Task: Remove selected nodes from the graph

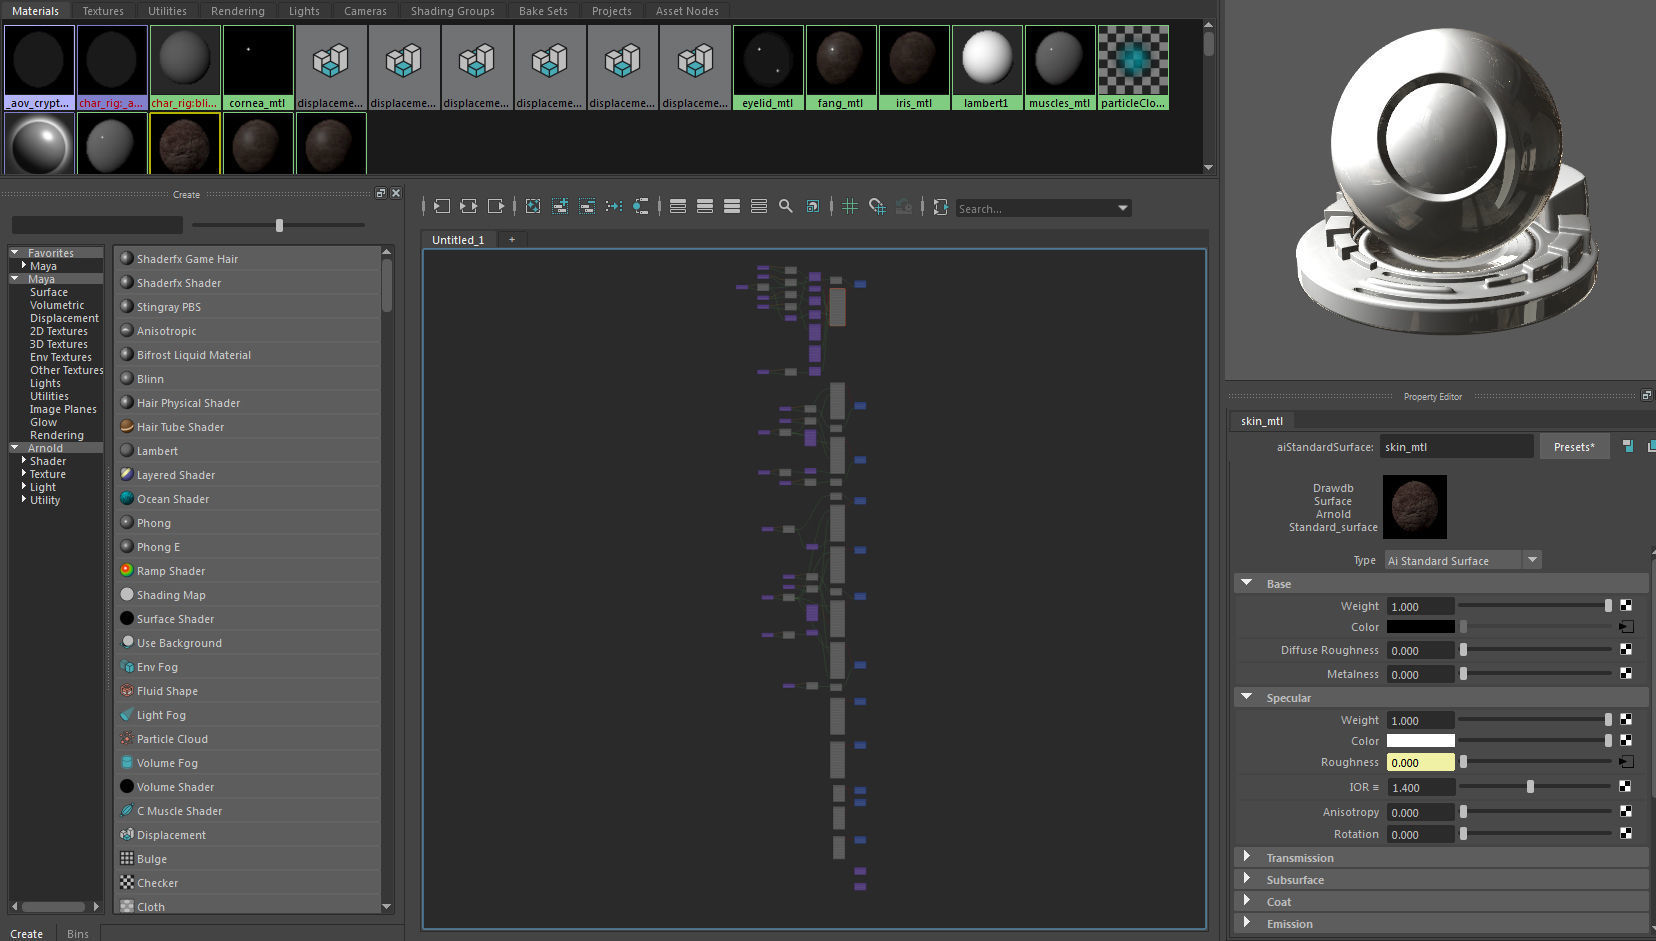Action: [587, 206]
